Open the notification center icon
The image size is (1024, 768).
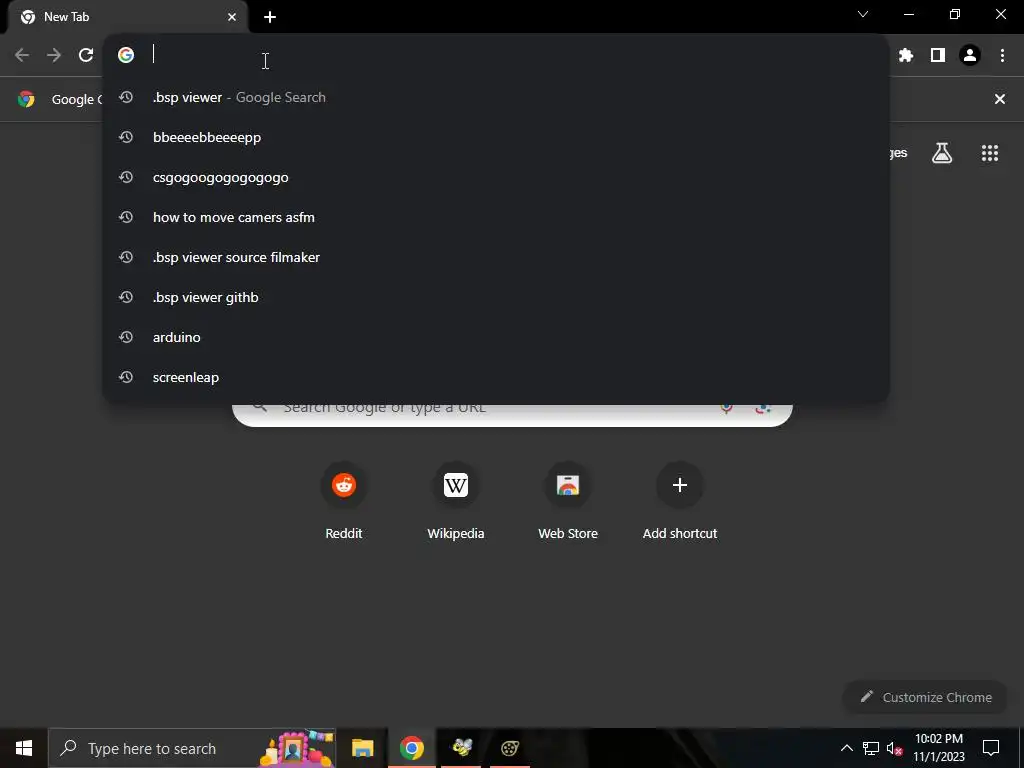click(x=991, y=748)
